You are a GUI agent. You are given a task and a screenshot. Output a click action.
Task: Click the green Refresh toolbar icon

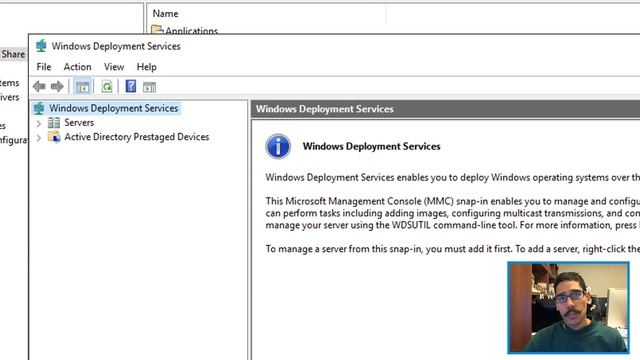pos(107,87)
